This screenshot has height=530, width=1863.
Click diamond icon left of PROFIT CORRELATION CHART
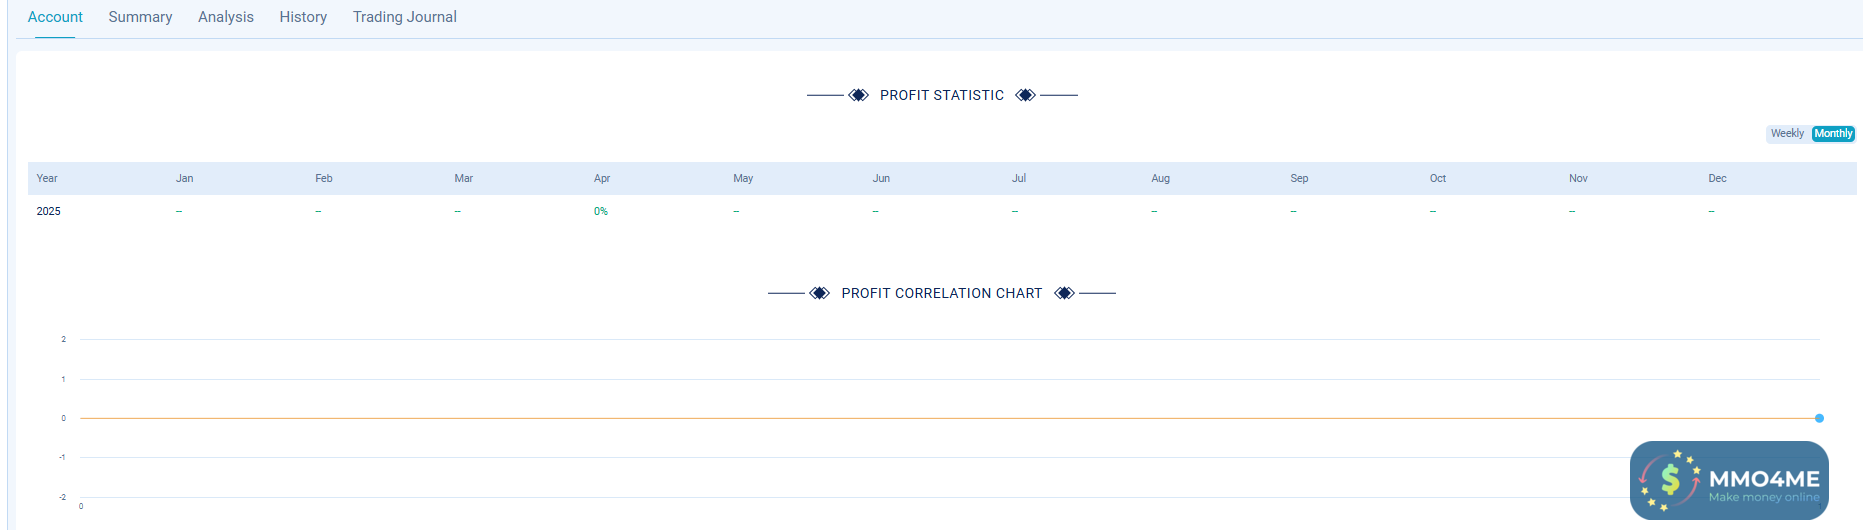820,293
